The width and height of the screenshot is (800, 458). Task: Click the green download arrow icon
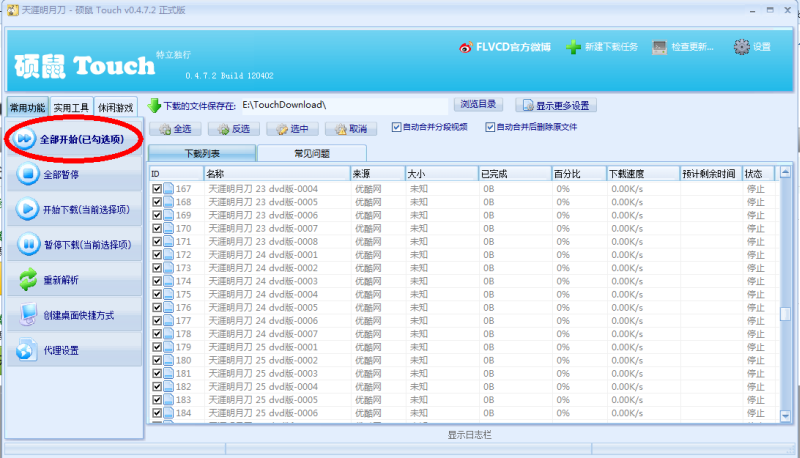click(x=154, y=106)
